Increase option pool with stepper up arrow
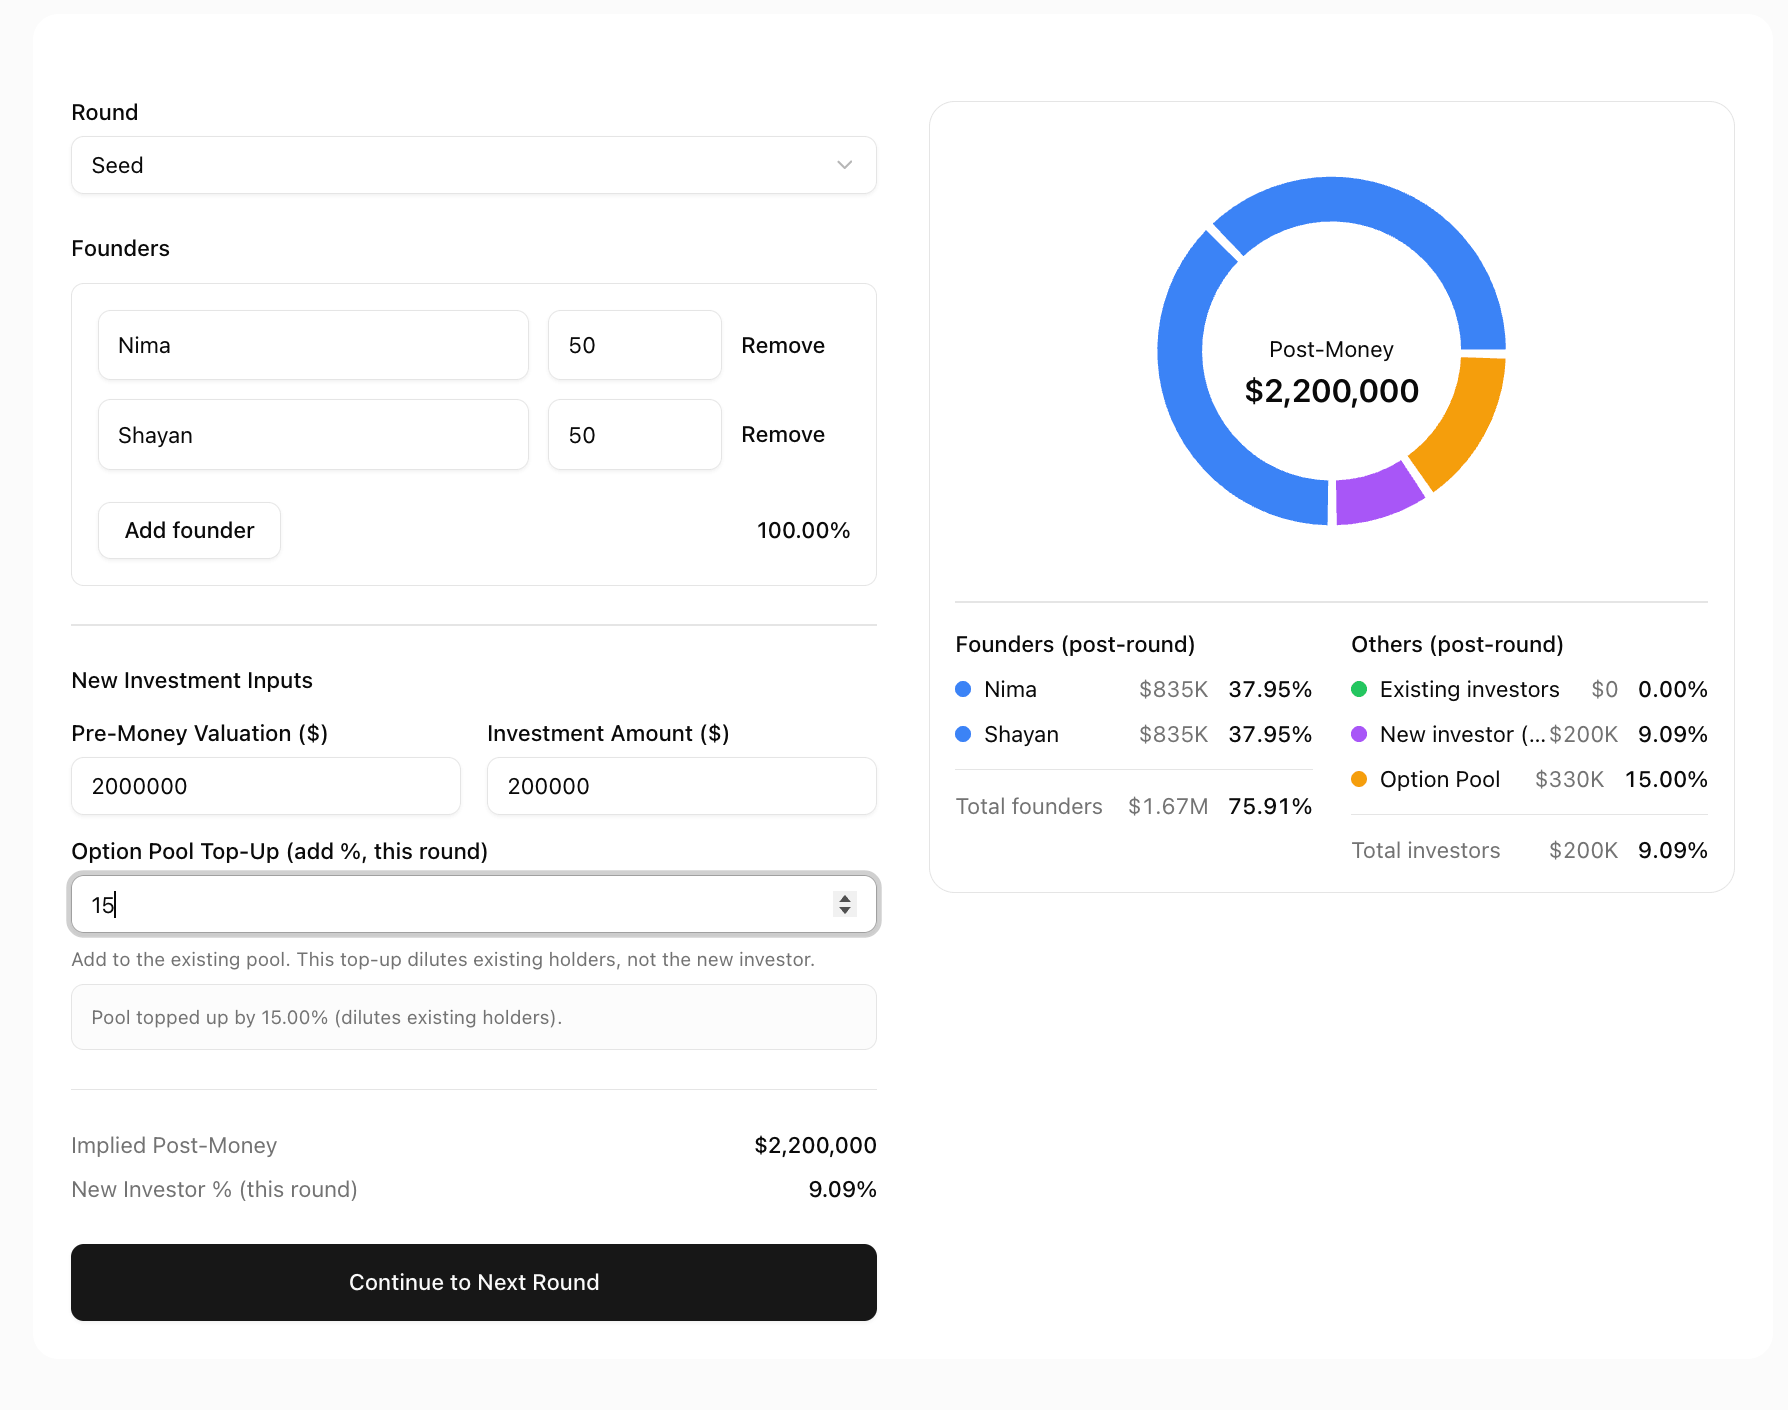 [845, 898]
